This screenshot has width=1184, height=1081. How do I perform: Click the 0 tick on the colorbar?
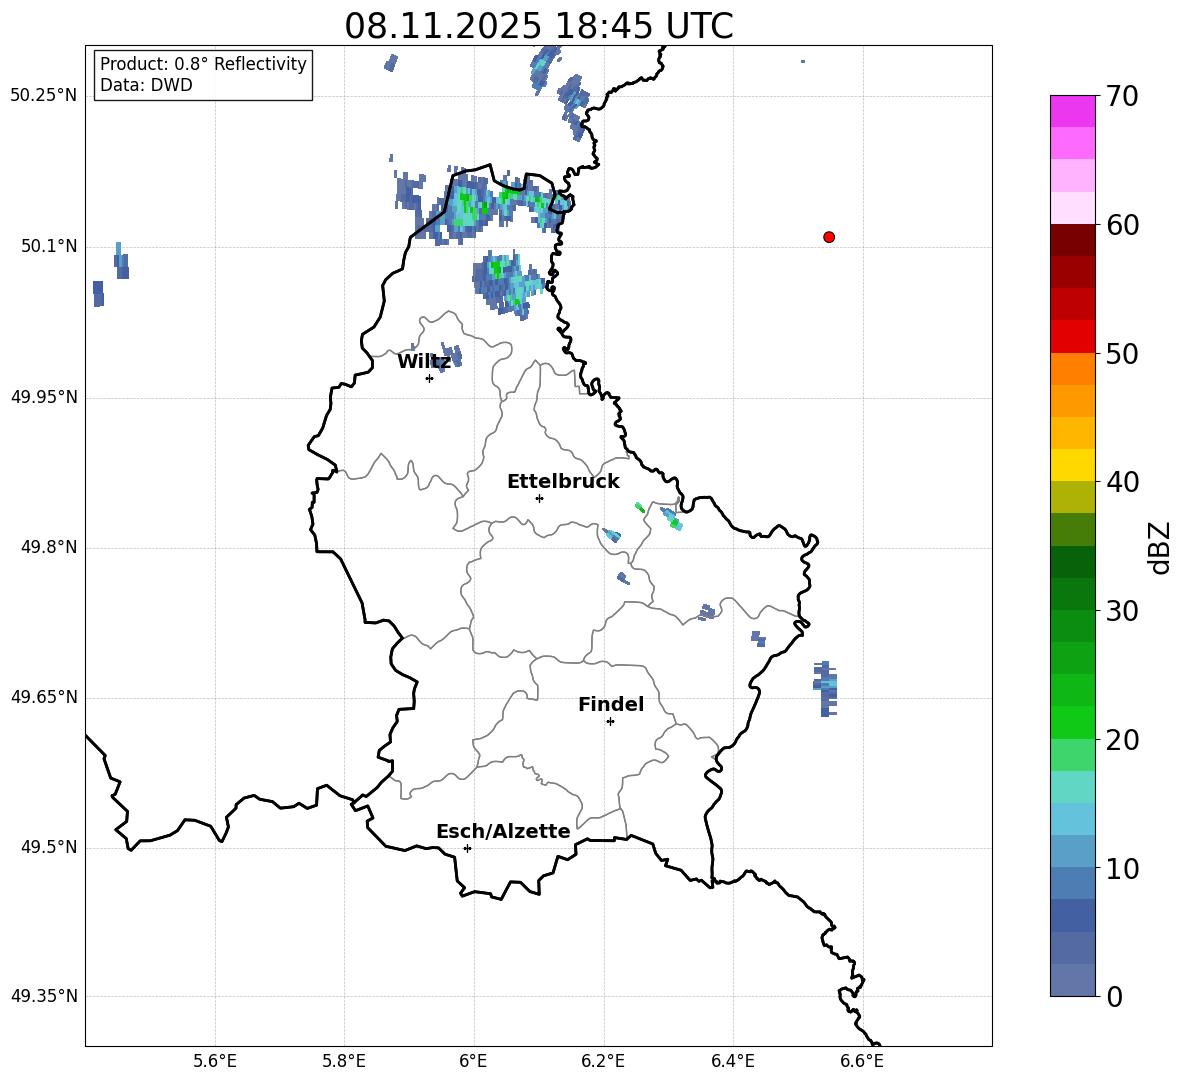pyautogui.click(x=1114, y=997)
